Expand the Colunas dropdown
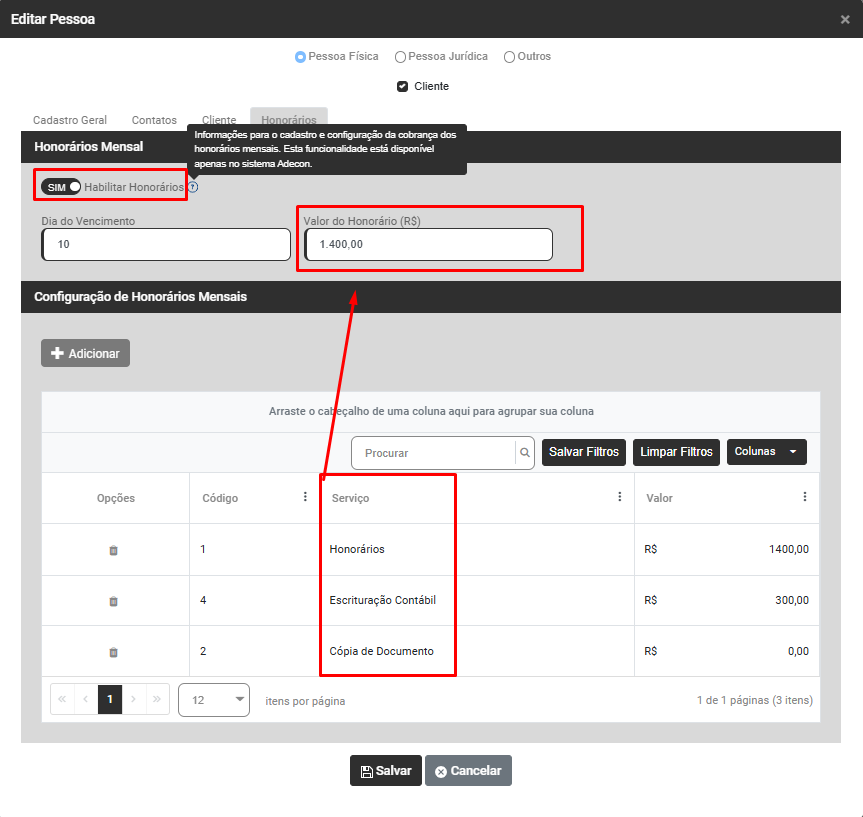This screenshot has width=863, height=817. tap(766, 452)
